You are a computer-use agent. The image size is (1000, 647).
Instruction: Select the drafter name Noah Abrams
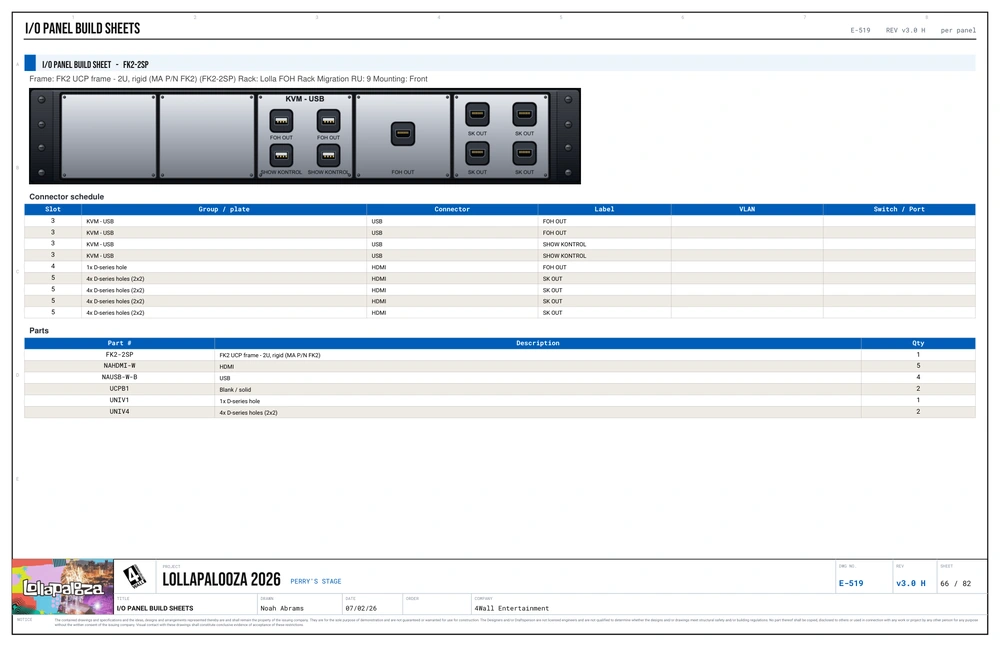point(282,609)
